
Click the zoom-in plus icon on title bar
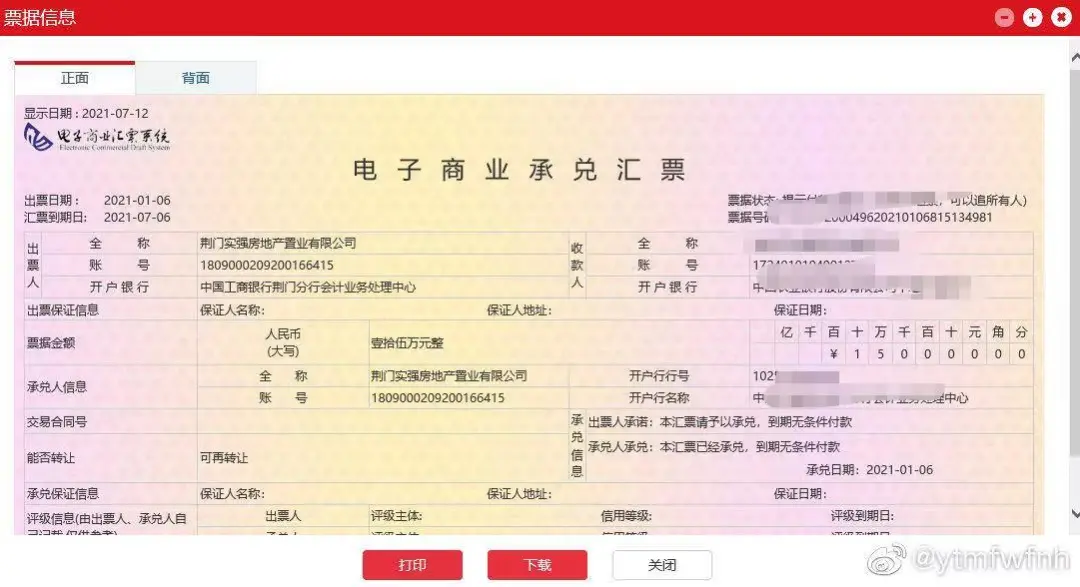1031,17
